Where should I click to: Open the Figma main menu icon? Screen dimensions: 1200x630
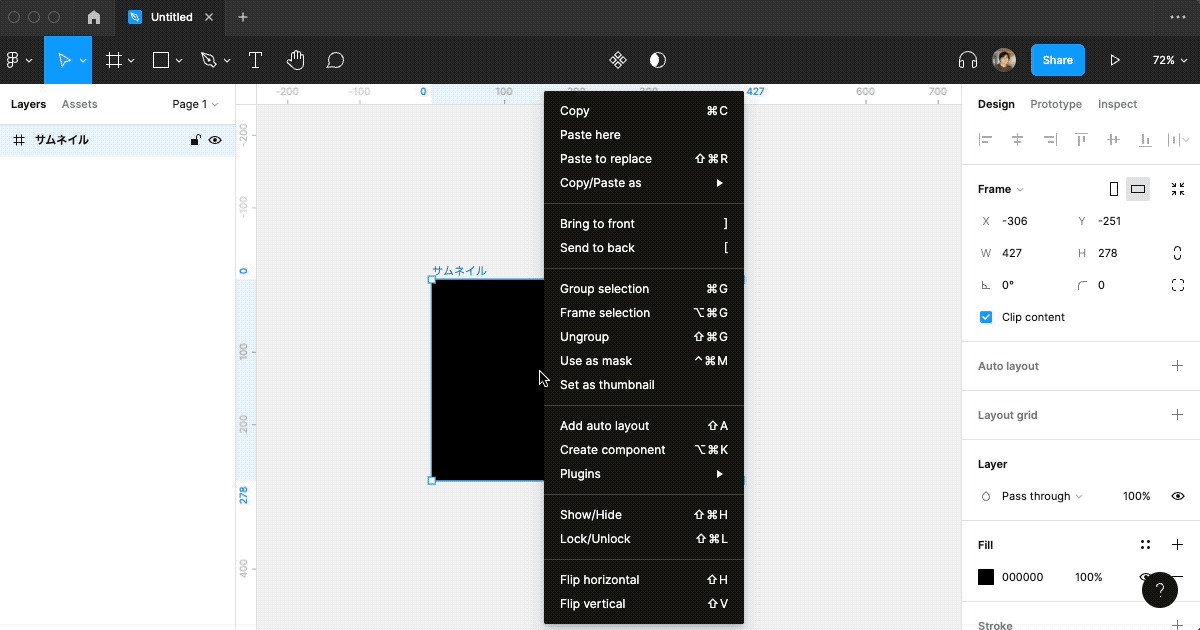13,60
